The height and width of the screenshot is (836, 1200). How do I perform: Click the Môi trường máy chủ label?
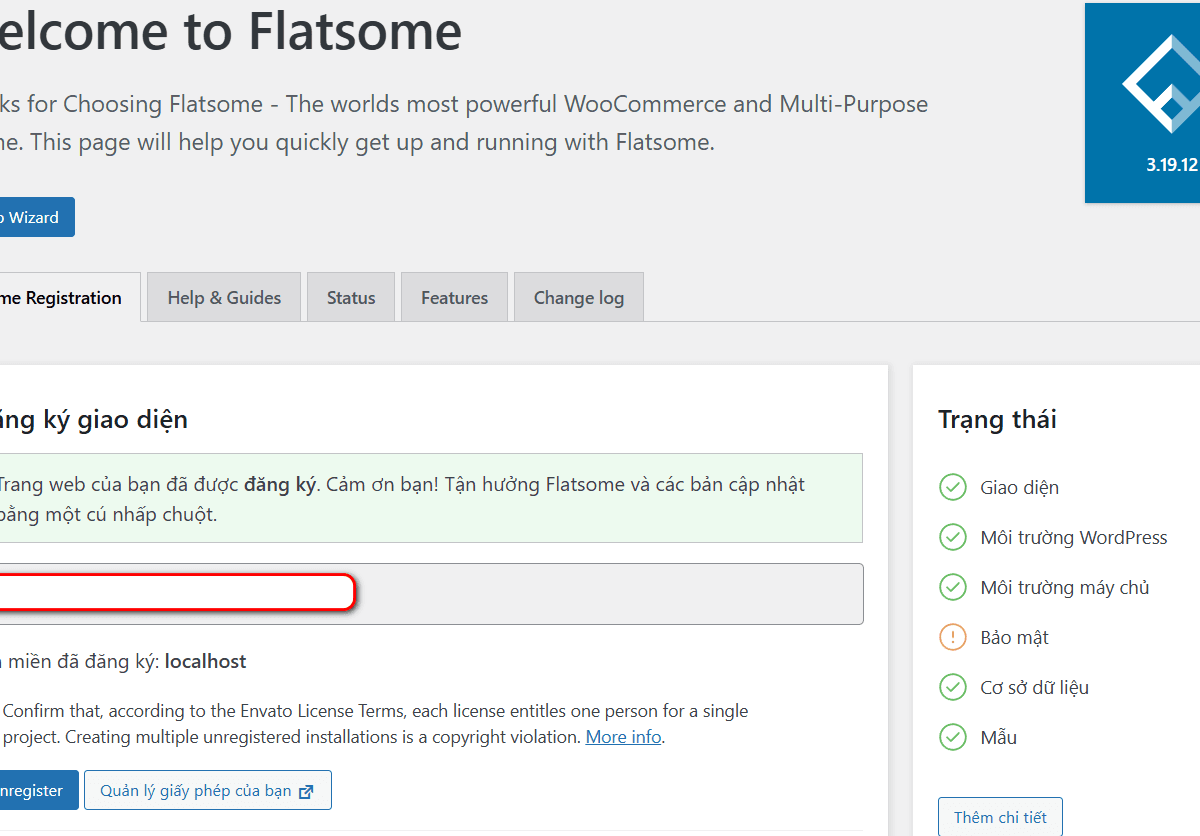(1065, 588)
